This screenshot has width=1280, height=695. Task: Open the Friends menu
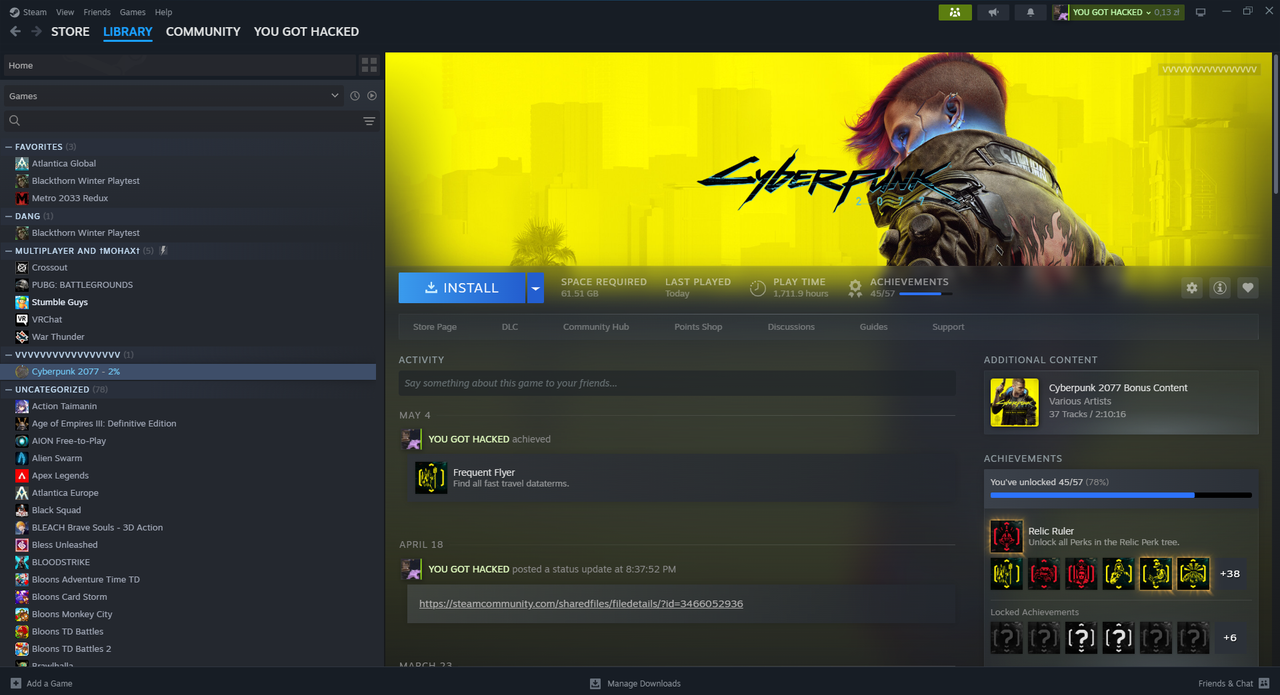pos(97,12)
